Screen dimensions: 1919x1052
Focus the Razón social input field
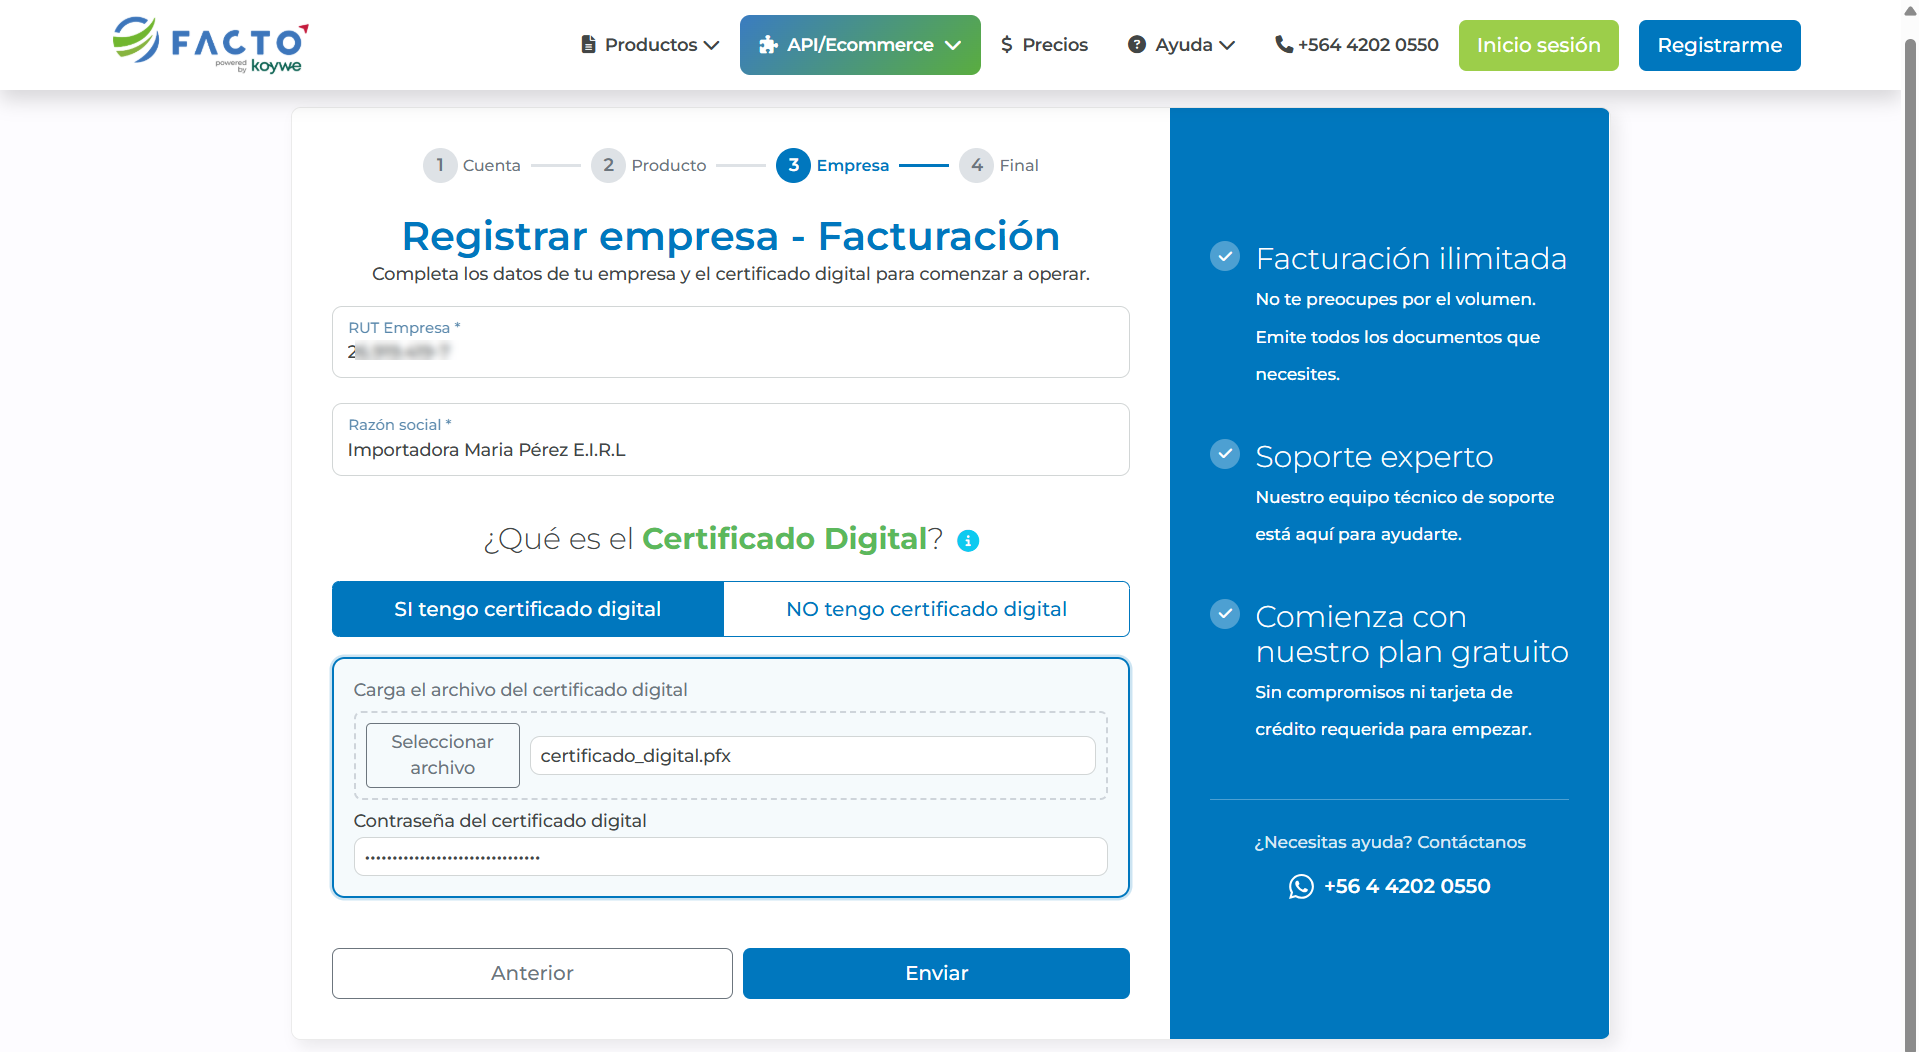point(730,440)
